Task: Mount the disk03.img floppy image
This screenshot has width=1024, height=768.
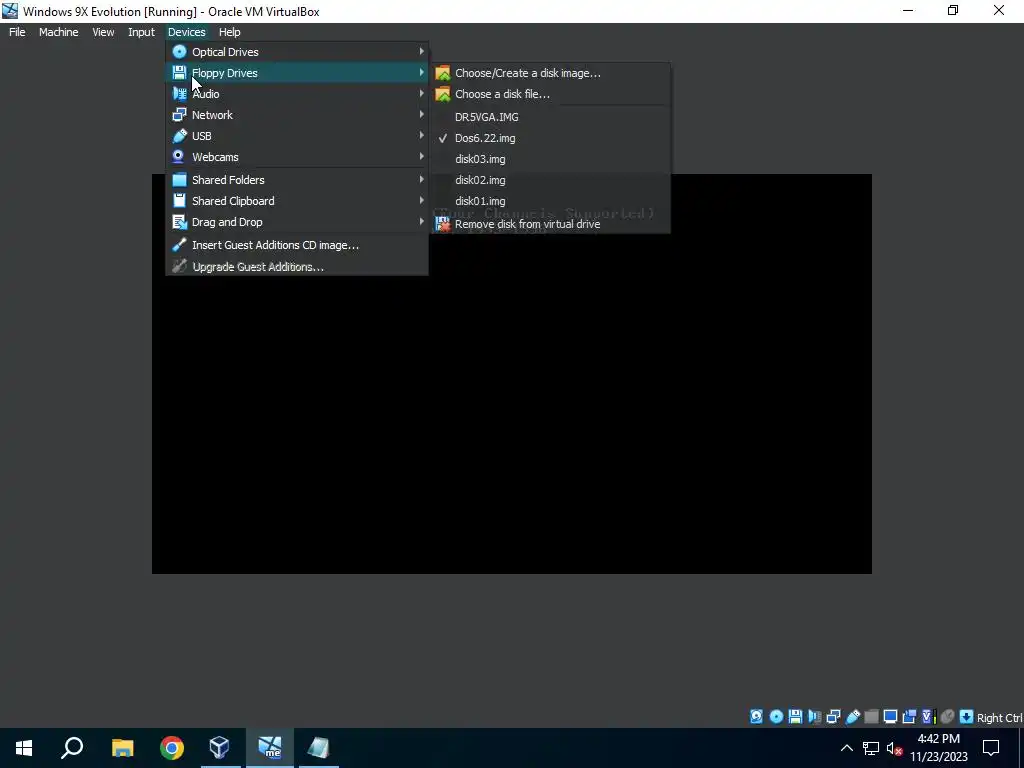Action: [x=550, y=159]
